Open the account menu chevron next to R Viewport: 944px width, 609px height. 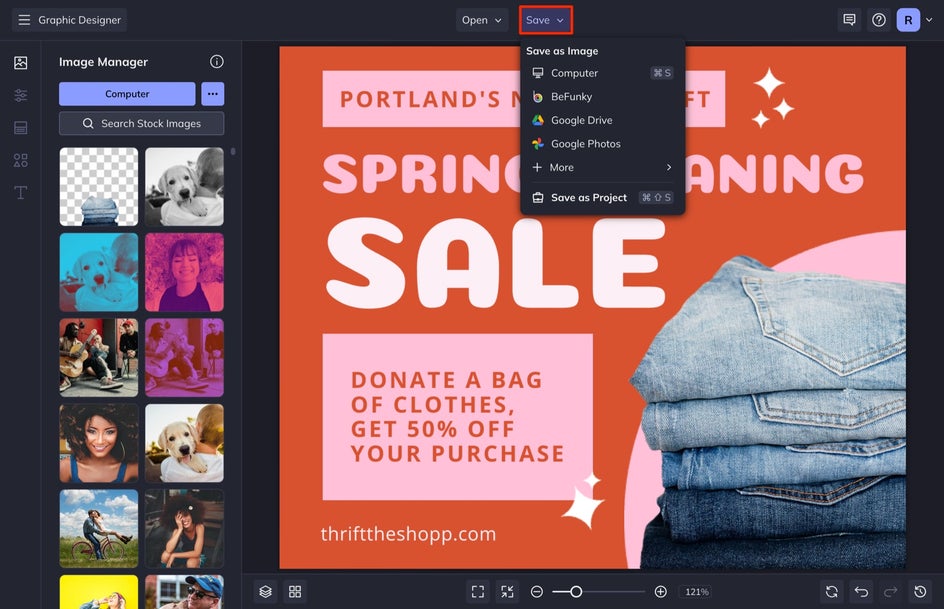[927, 19]
